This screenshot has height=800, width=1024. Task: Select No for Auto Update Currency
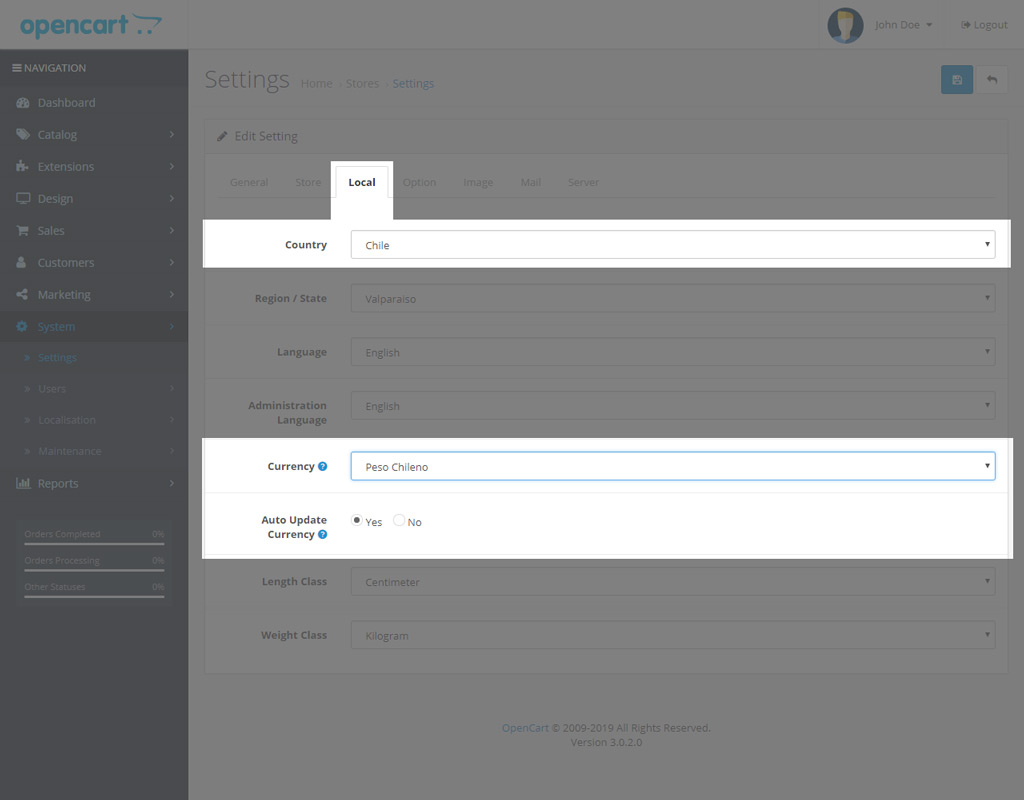tap(399, 520)
